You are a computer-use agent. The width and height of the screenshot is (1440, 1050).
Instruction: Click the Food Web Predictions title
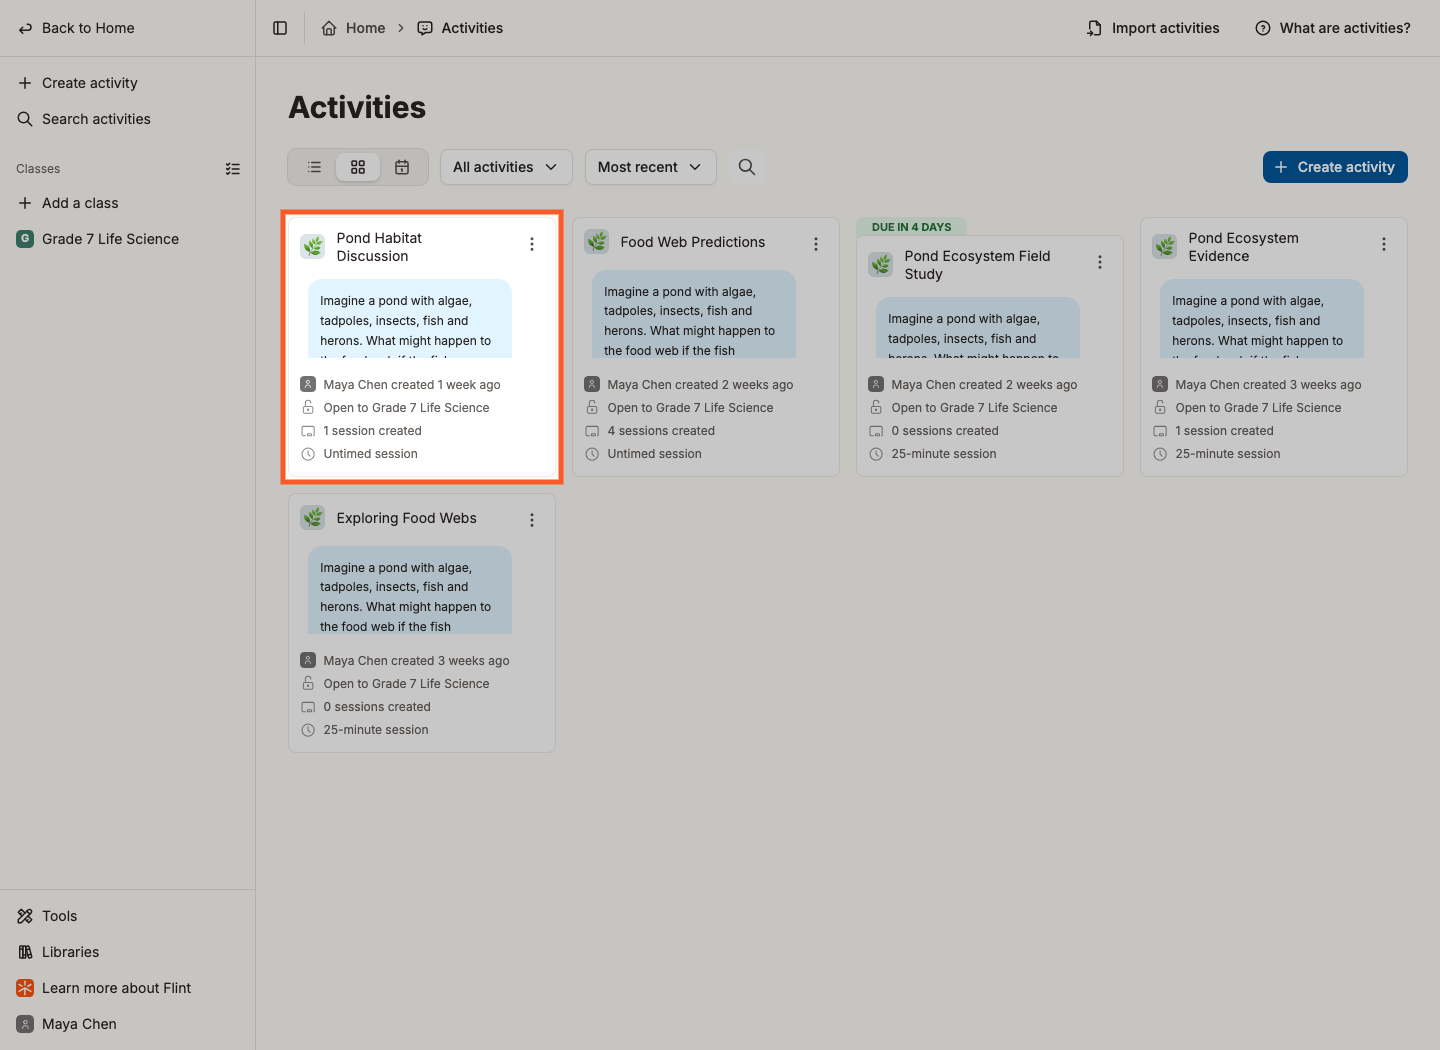click(x=693, y=242)
